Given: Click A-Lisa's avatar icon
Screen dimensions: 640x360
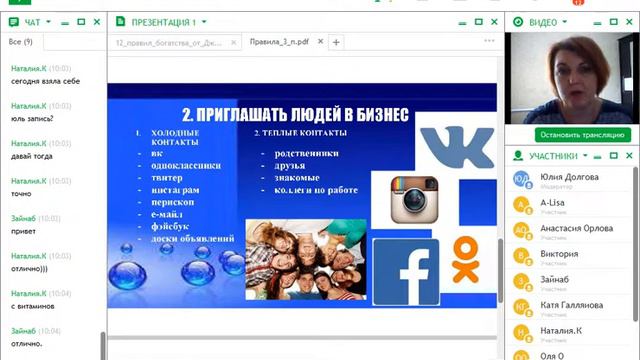Looking at the screenshot, I should (x=522, y=205).
